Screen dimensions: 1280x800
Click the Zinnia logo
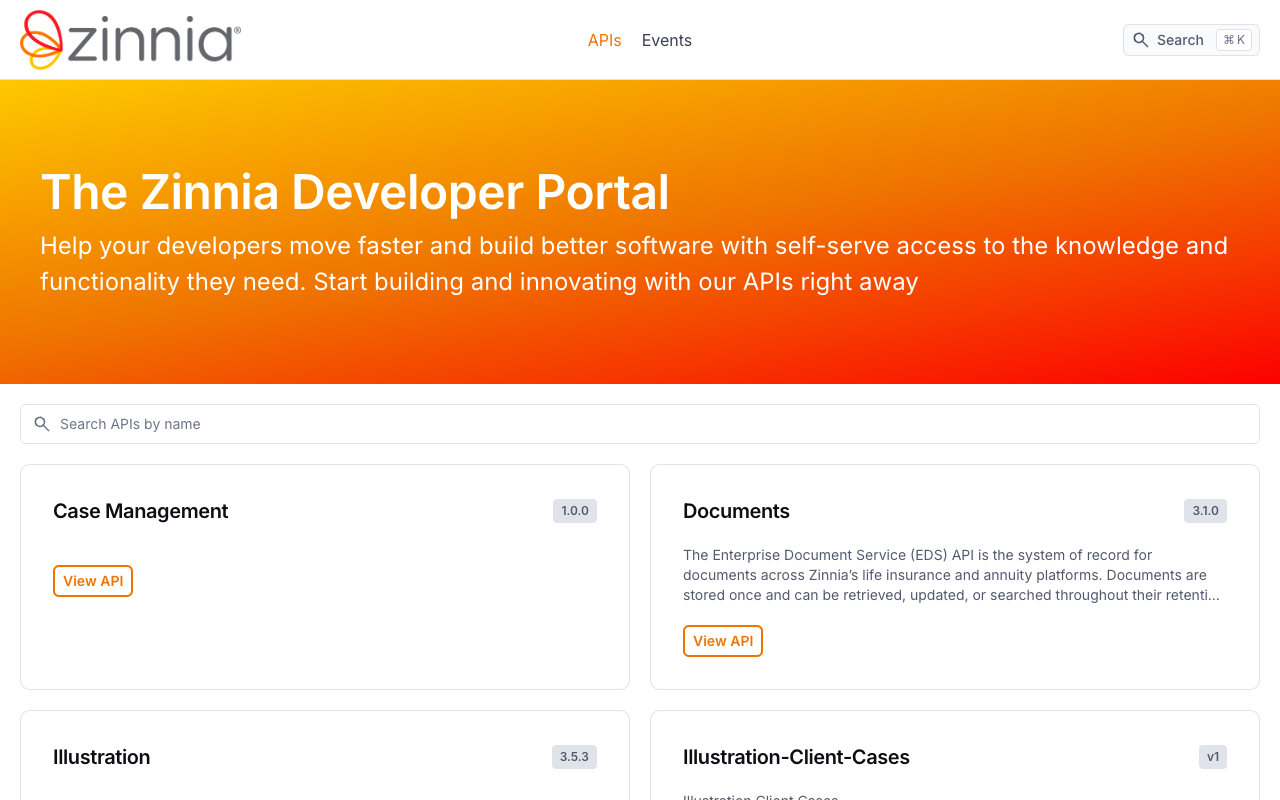click(x=131, y=40)
